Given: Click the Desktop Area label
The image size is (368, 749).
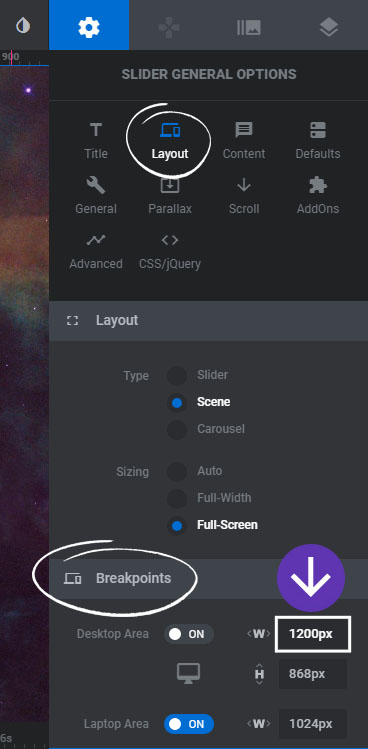Looking at the screenshot, I should (x=113, y=634).
